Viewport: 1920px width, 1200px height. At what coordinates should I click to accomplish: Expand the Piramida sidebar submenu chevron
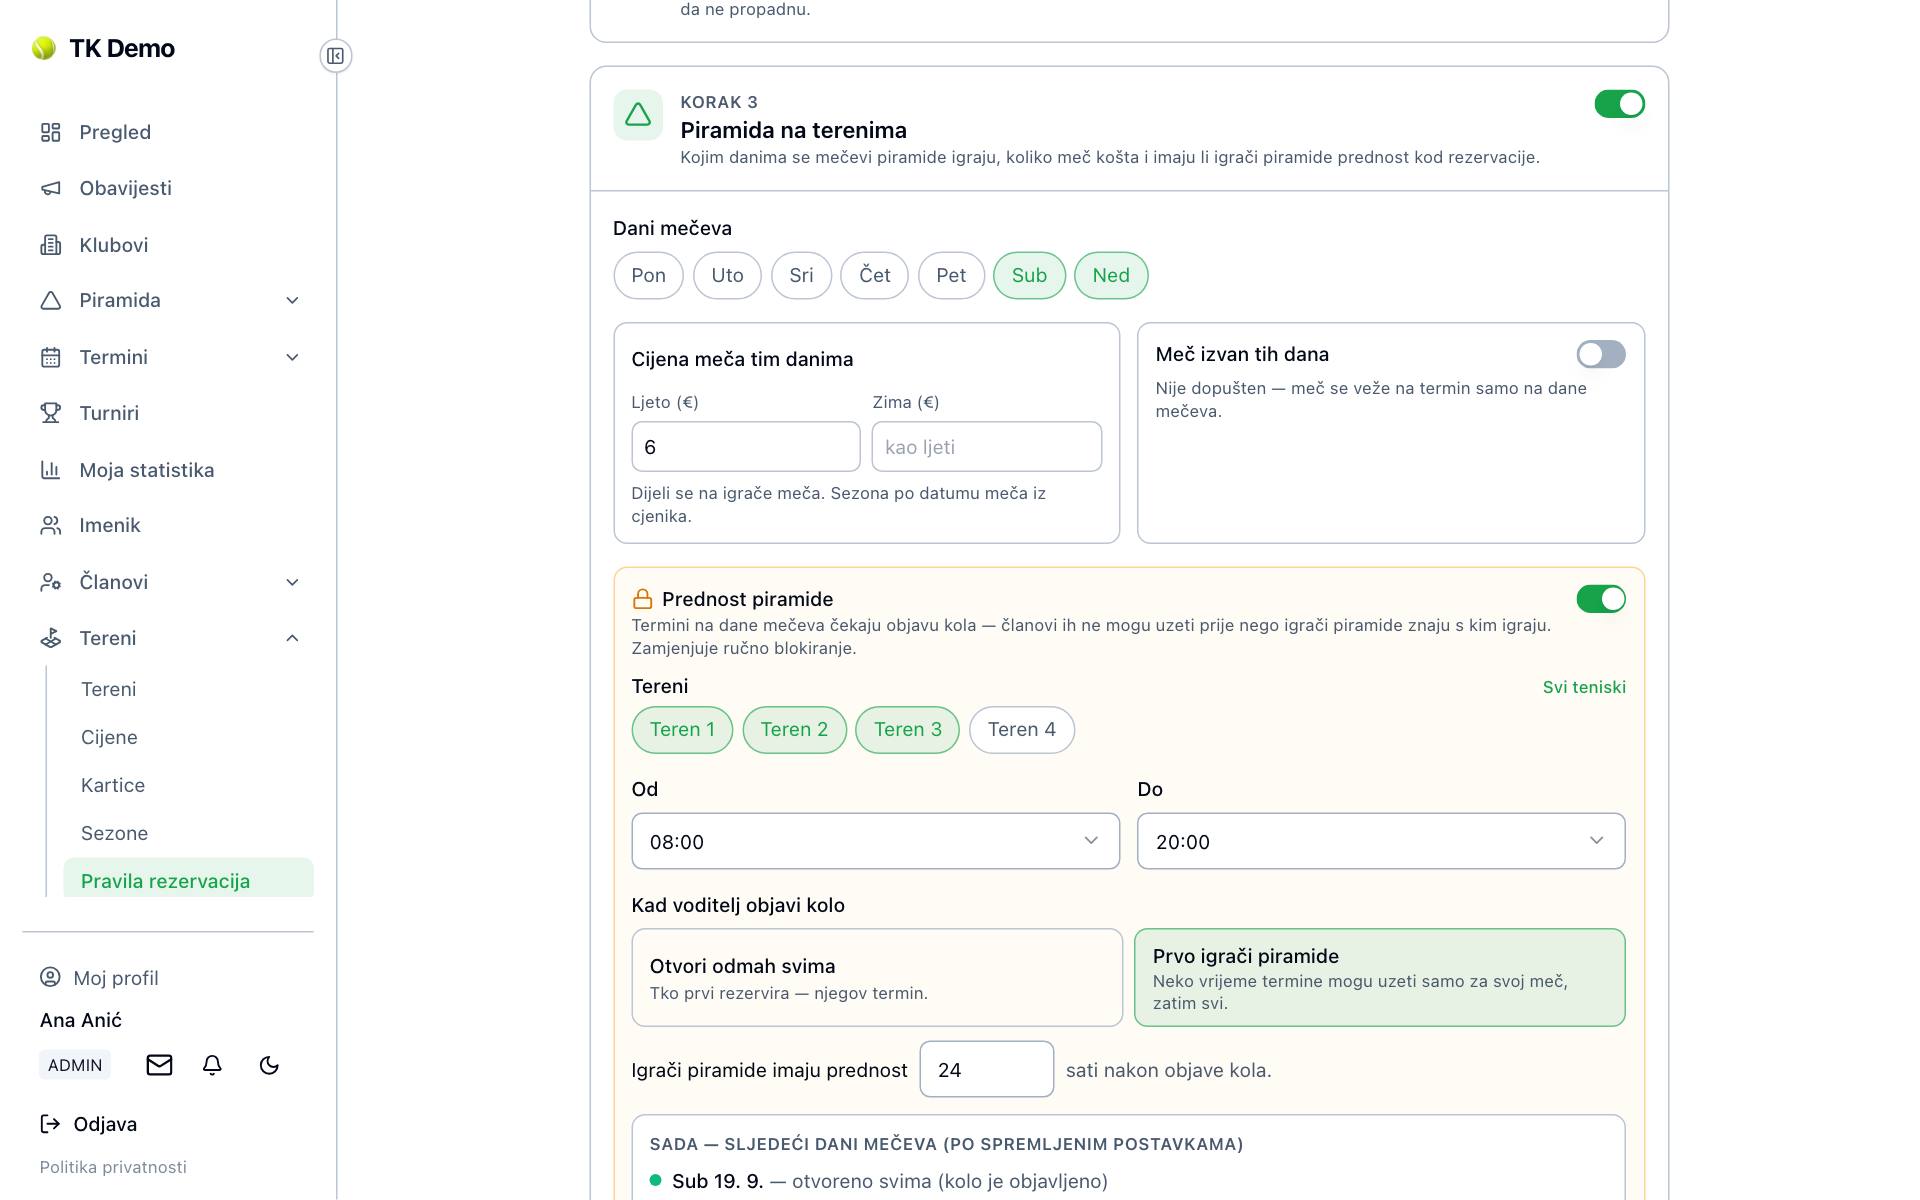292,300
